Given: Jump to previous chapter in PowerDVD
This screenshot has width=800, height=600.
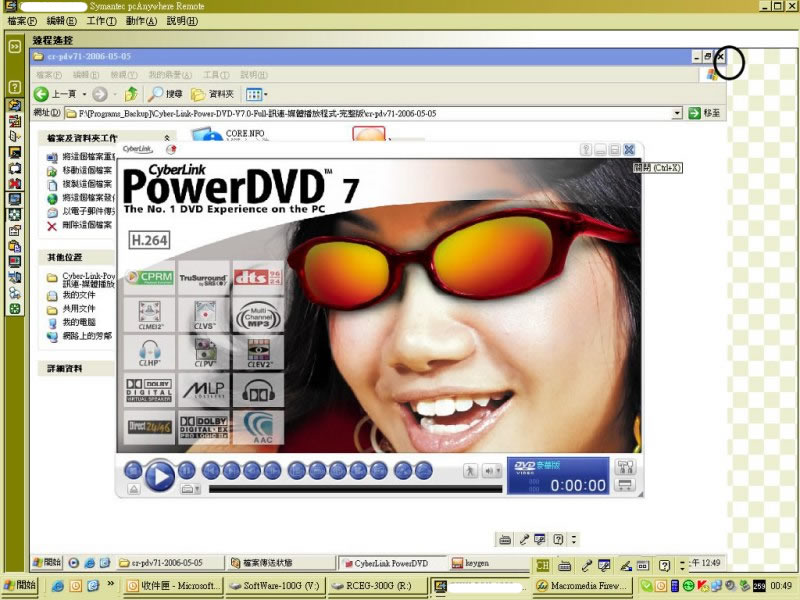Looking at the screenshot, I should point(211,470).
